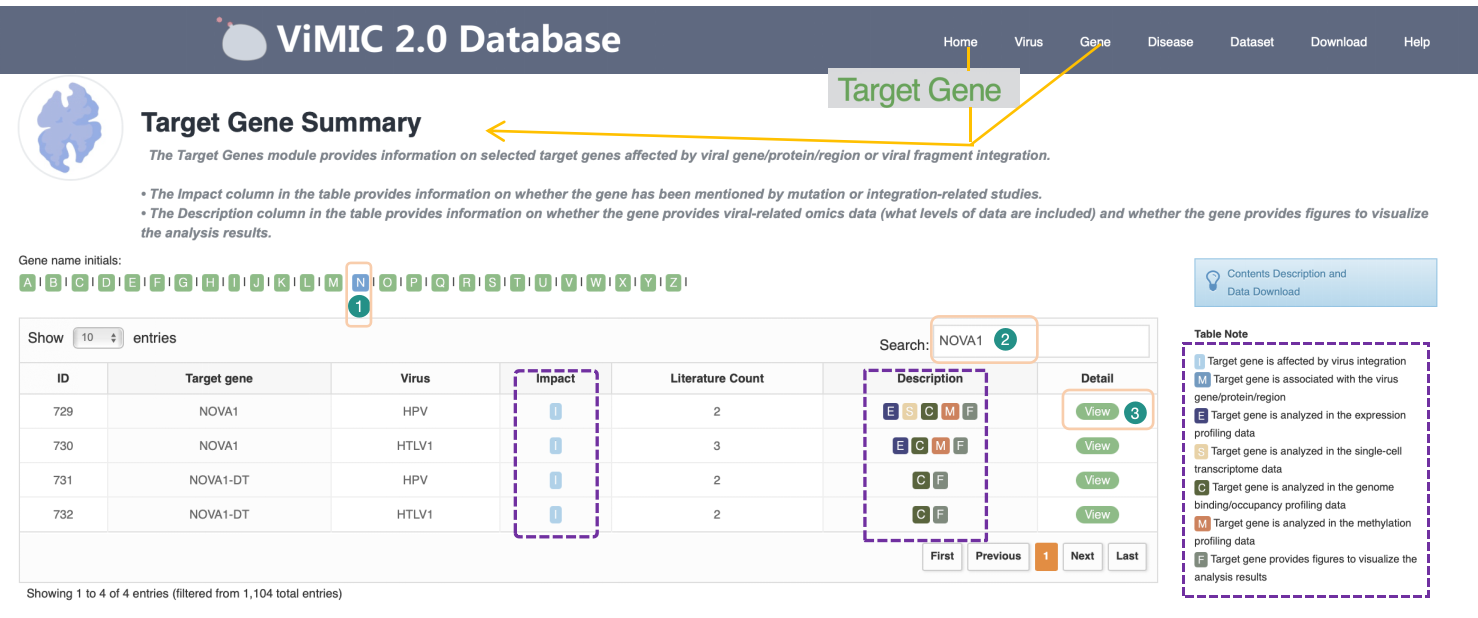Select gene initial letter A
This screenshot has height=618, width=1478.
click(x=28, y=283)
